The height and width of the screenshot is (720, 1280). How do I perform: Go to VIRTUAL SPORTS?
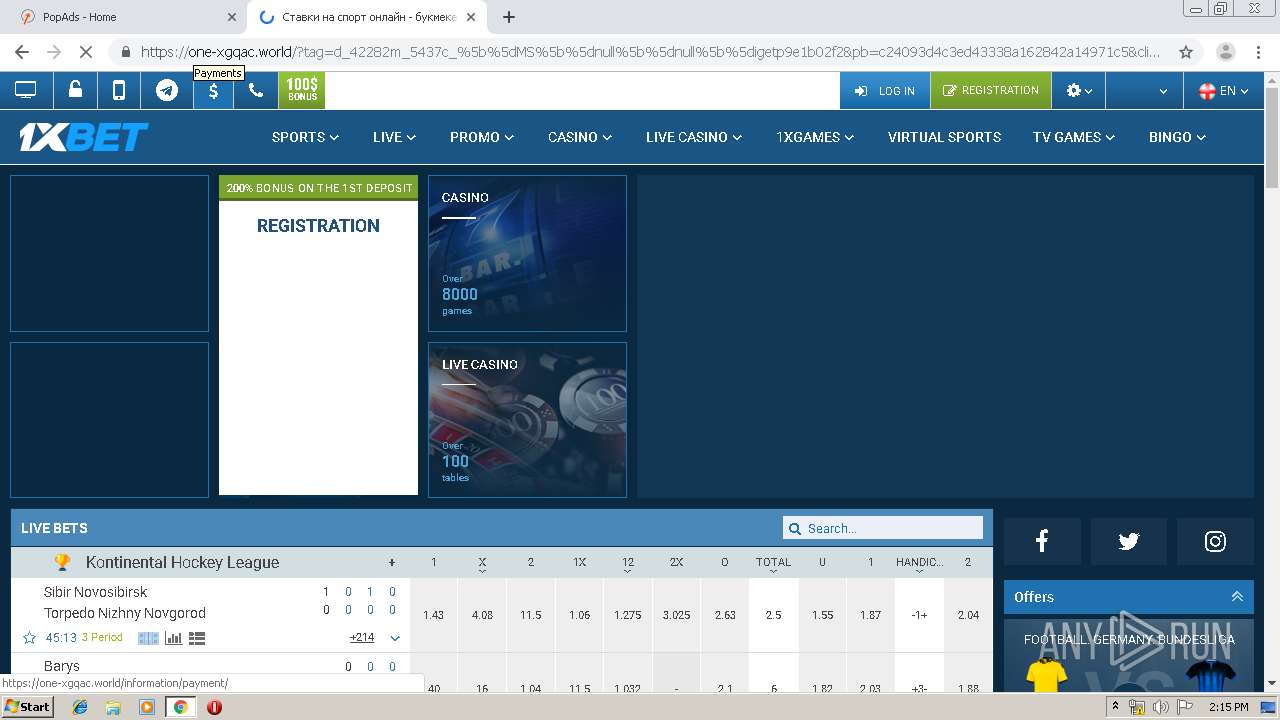(x=944, y=137)
